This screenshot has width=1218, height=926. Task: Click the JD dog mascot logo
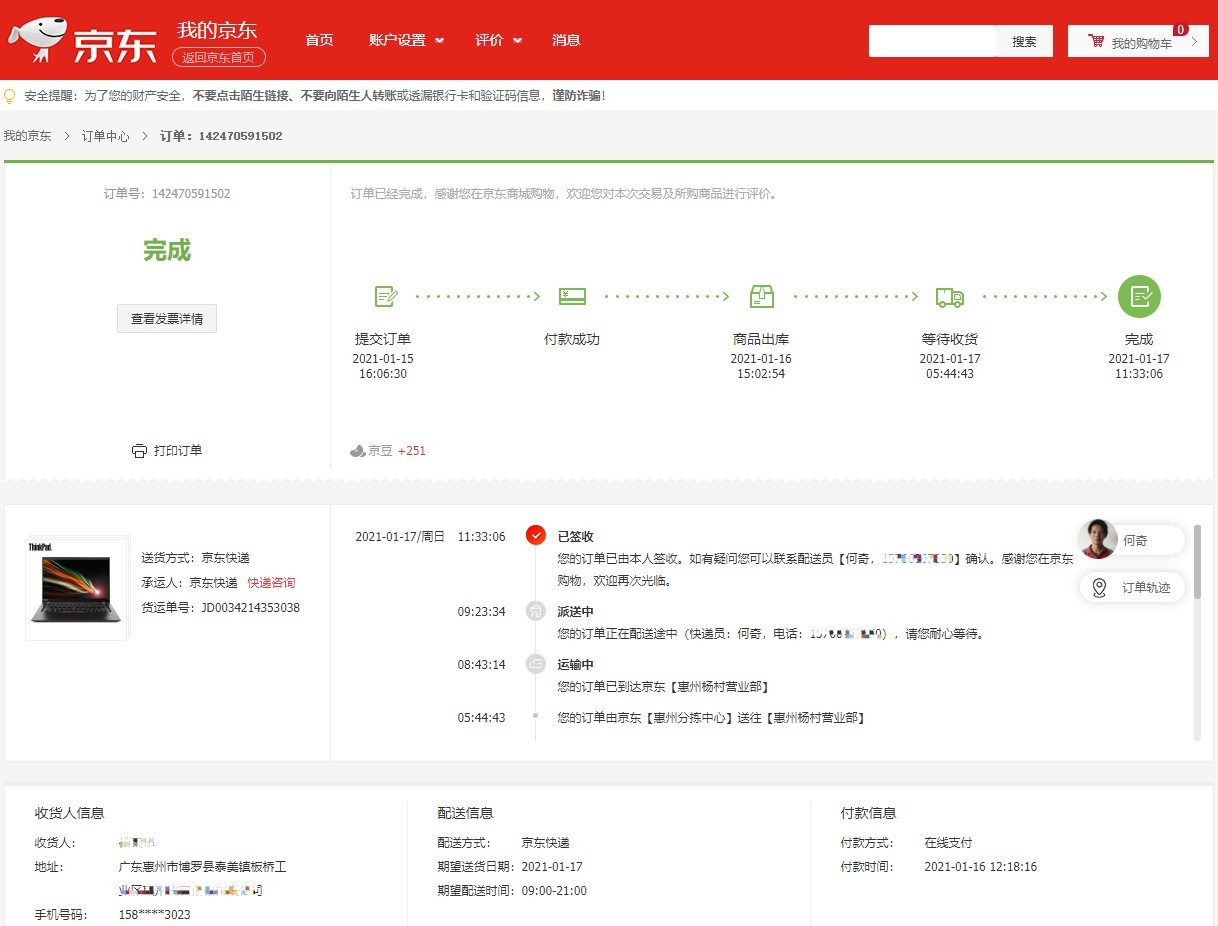tap(38, 39)
